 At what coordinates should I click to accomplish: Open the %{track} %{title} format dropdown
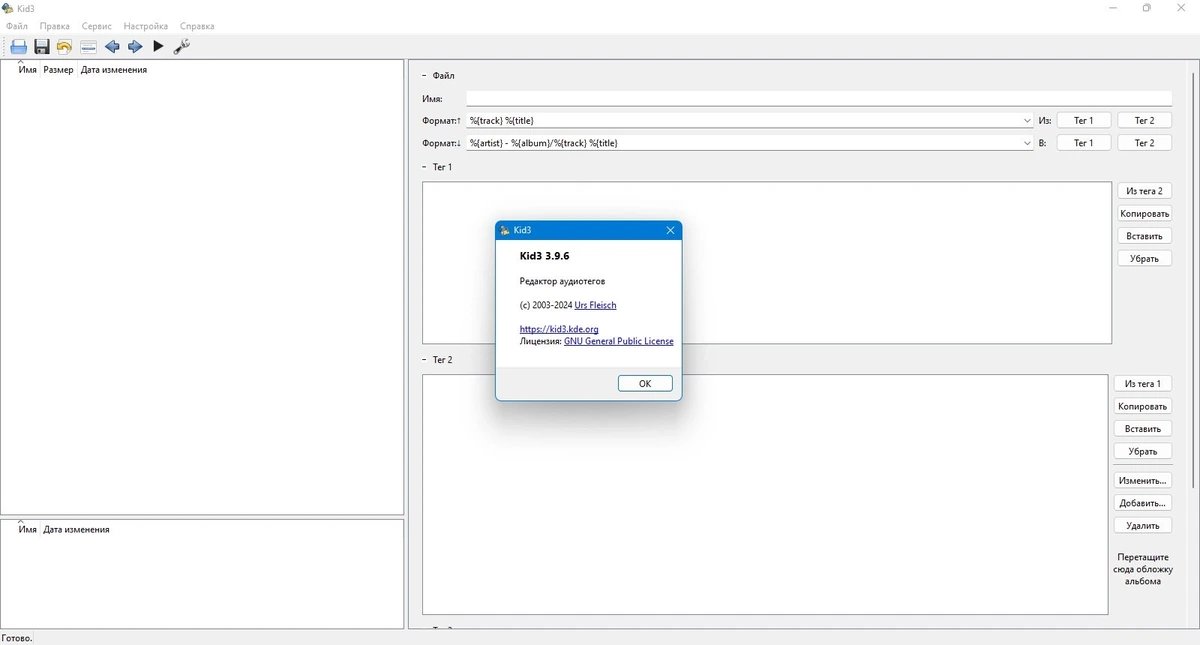click(1027, 121)
